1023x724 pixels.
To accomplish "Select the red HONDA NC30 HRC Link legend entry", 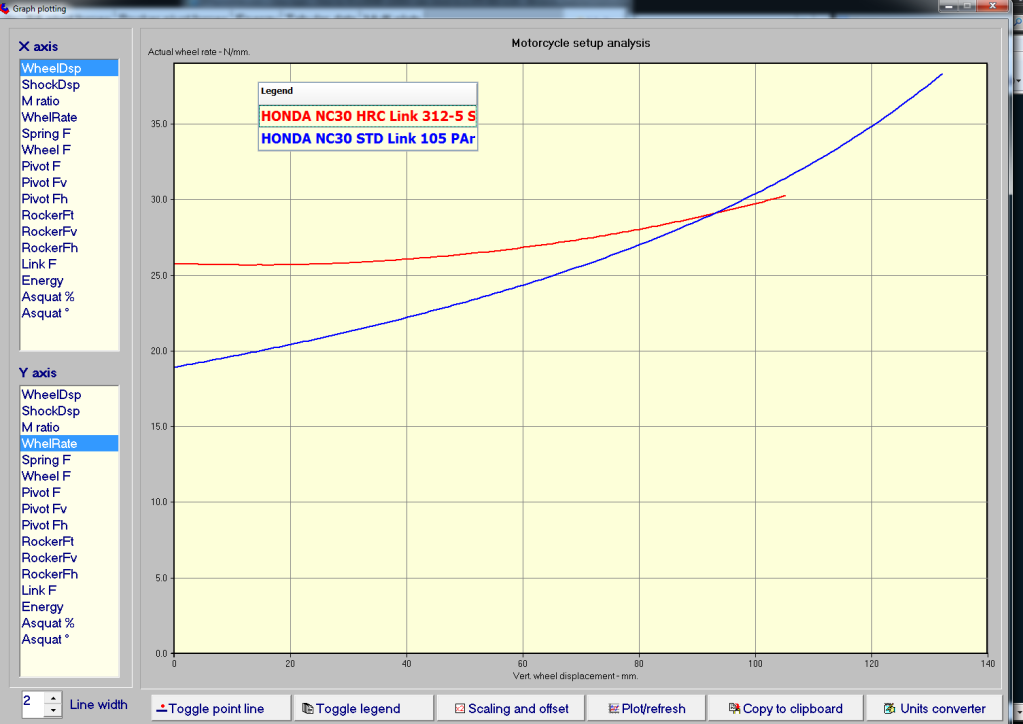I will pyautogui.click(x=368, y=116).
